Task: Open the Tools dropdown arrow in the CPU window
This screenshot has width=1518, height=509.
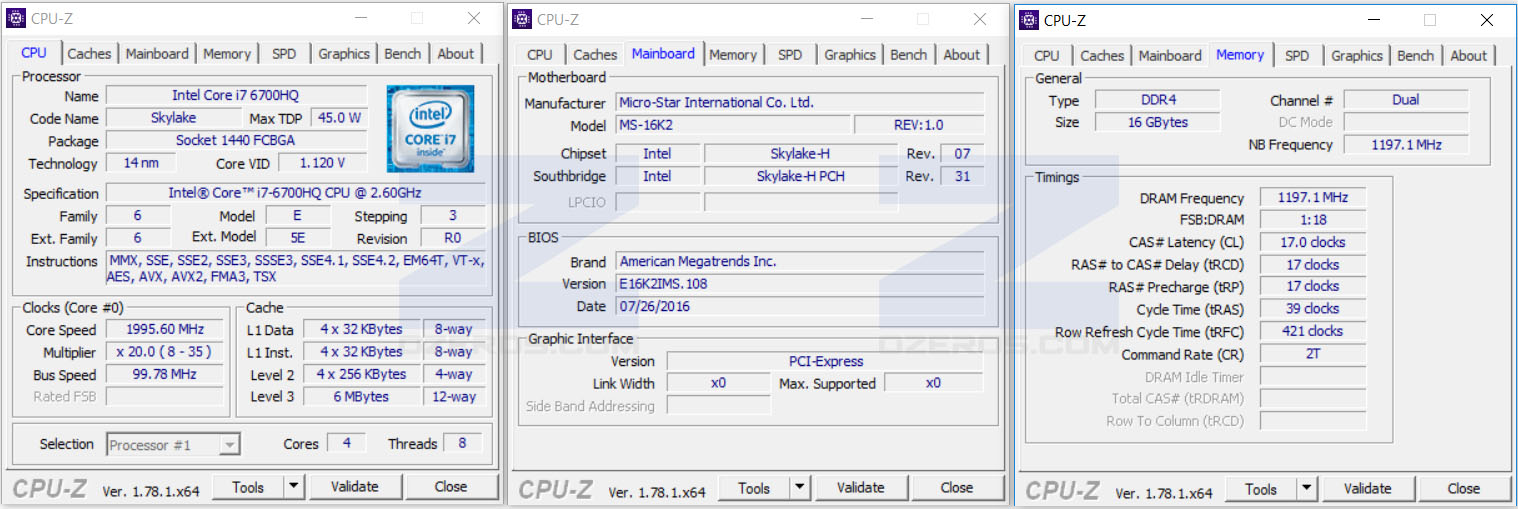Action: [293, 487]
